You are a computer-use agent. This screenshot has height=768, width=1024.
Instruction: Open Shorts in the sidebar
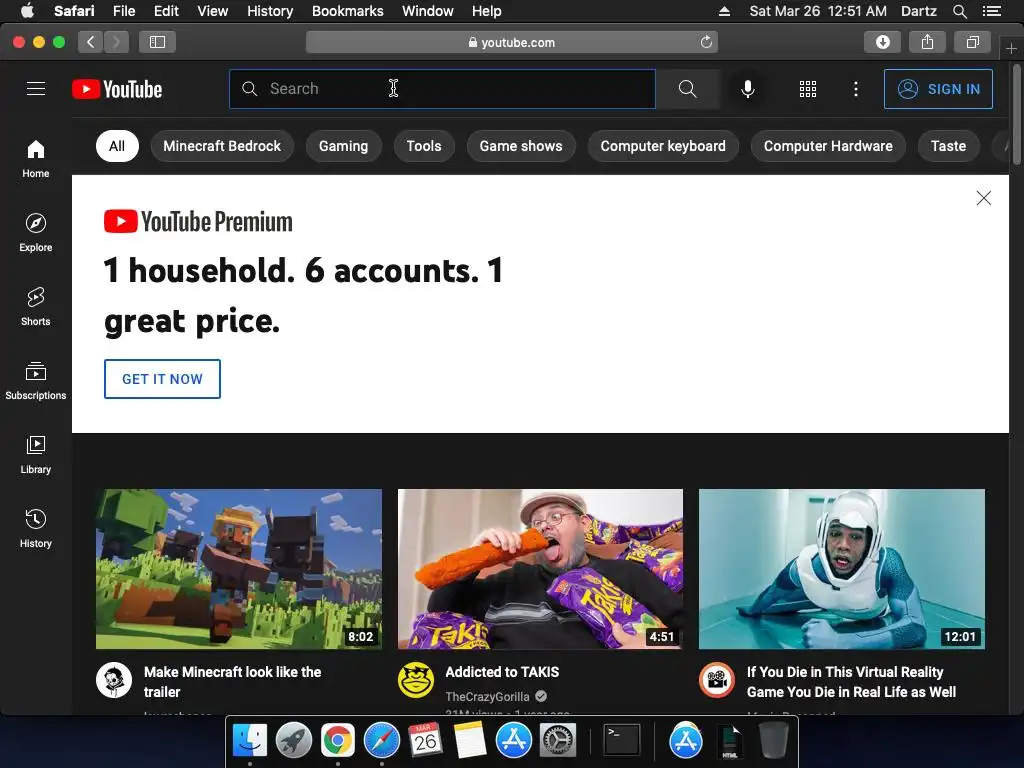[x=36, y=306]
